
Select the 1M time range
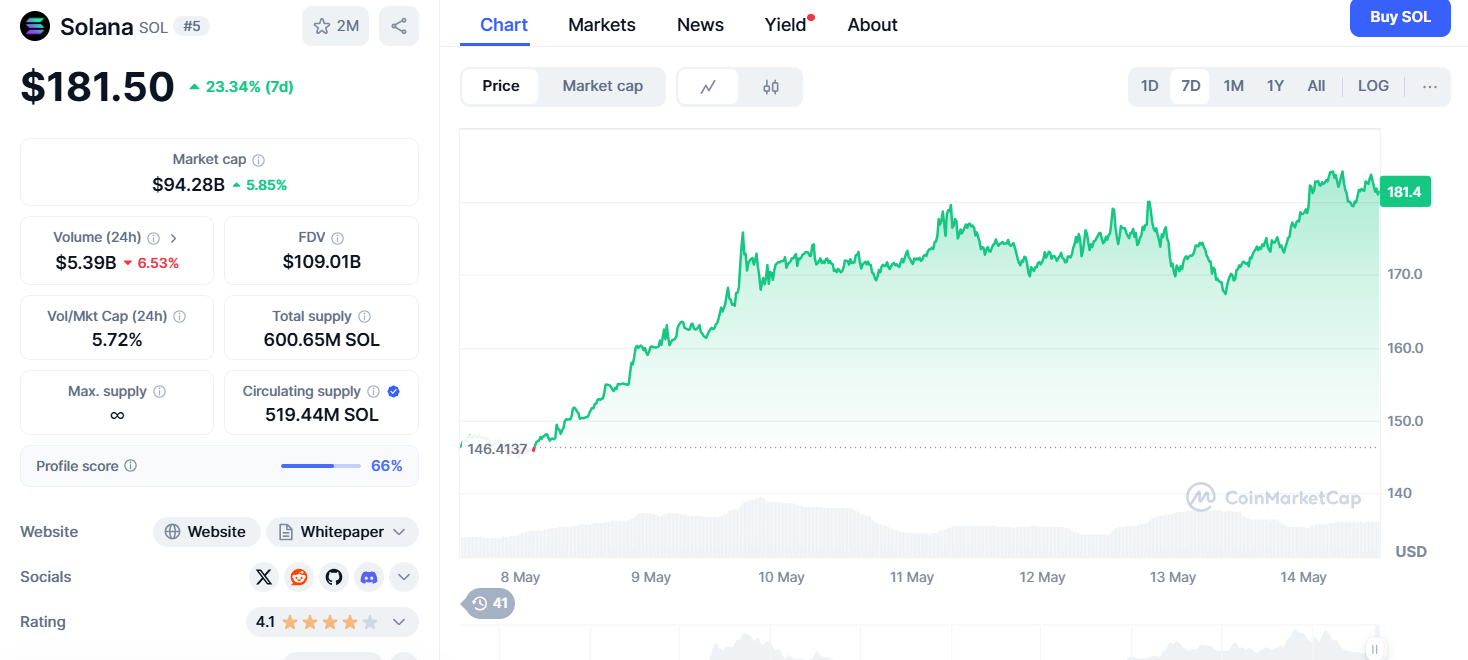pyautogui.click(x=1233, y=87)
